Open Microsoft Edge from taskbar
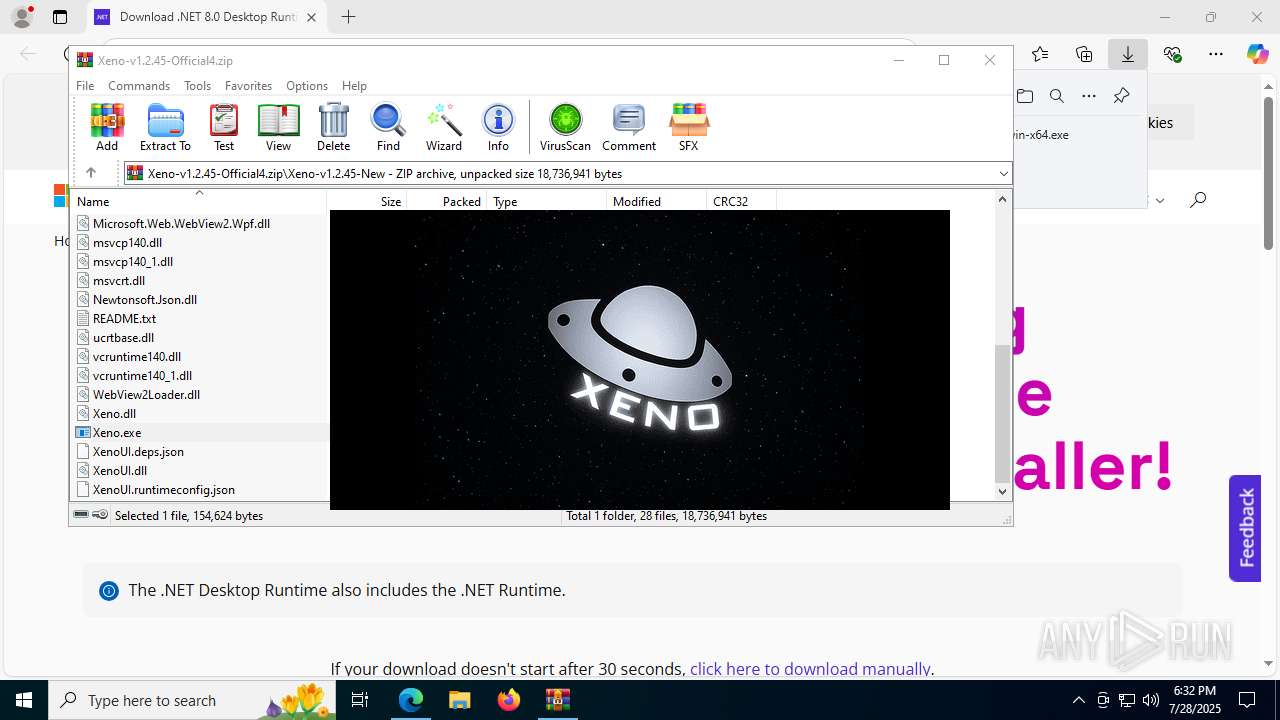This screenshot has width=1280, height=720. (411, 700)
